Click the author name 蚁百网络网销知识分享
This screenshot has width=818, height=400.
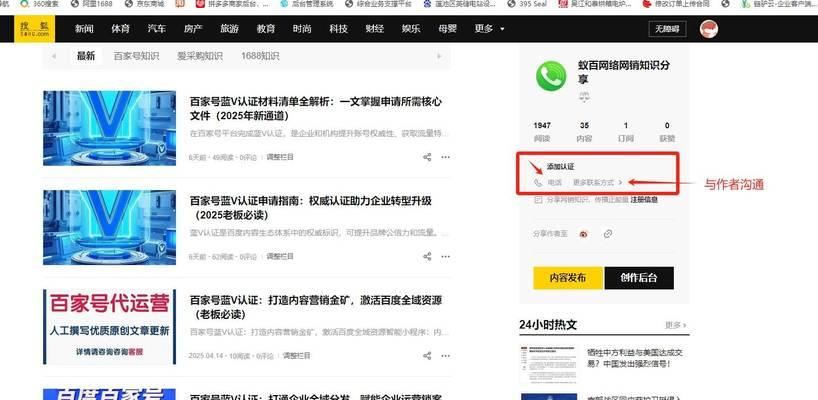click(624, 72)
